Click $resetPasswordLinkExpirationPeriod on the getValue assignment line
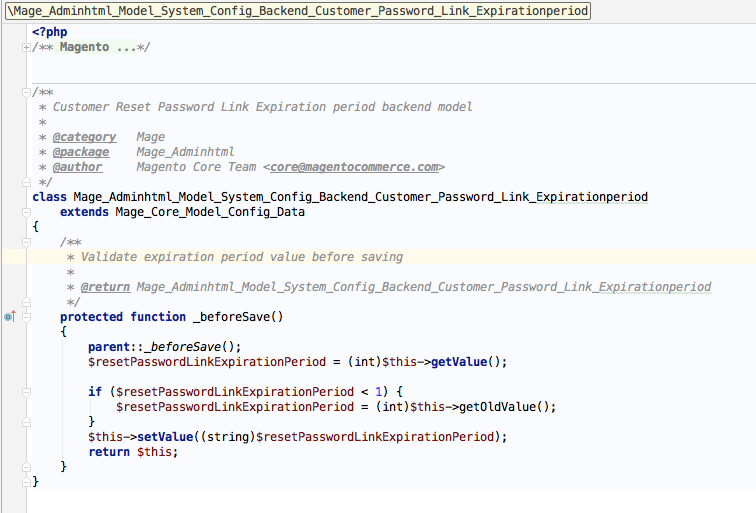This screenshot has width=756, height=513. 207,362
